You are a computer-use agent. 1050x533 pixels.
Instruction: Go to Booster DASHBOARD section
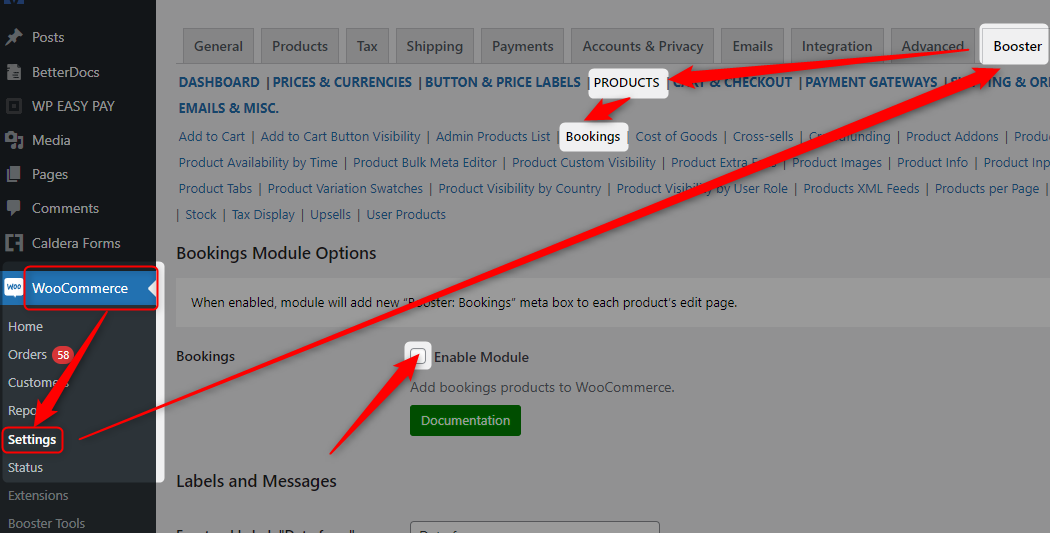tap(219, 82)
